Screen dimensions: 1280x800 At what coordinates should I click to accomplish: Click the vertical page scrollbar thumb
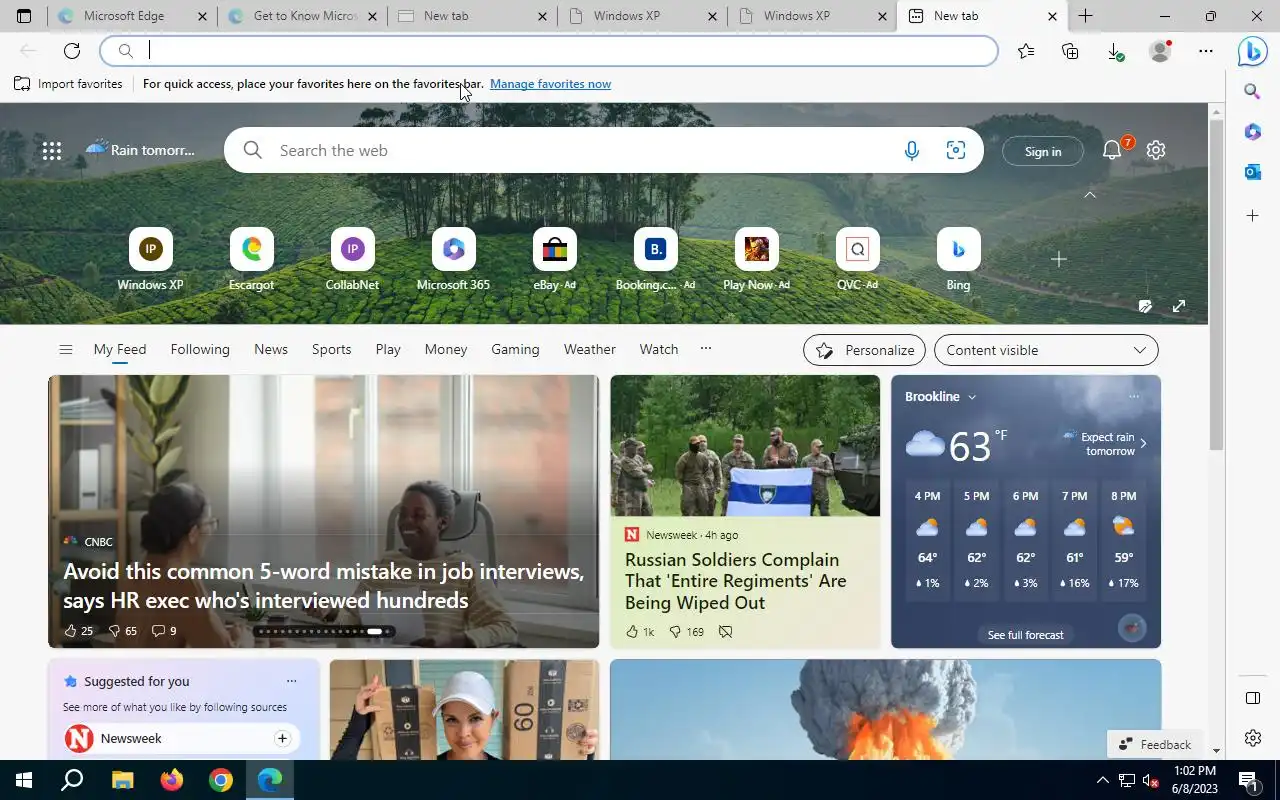[x=1217, y=285]
